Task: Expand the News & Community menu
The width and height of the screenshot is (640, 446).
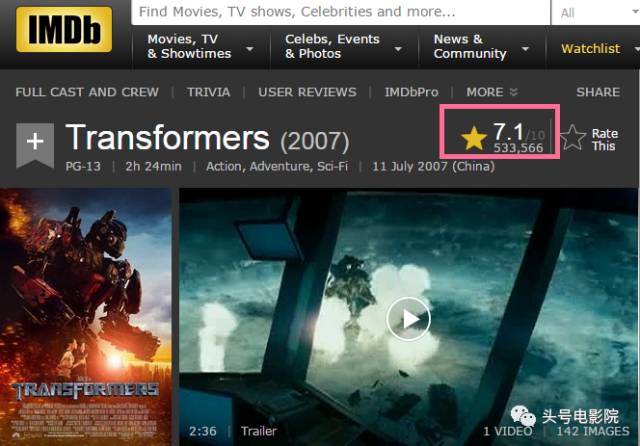Action: [482, 47]
